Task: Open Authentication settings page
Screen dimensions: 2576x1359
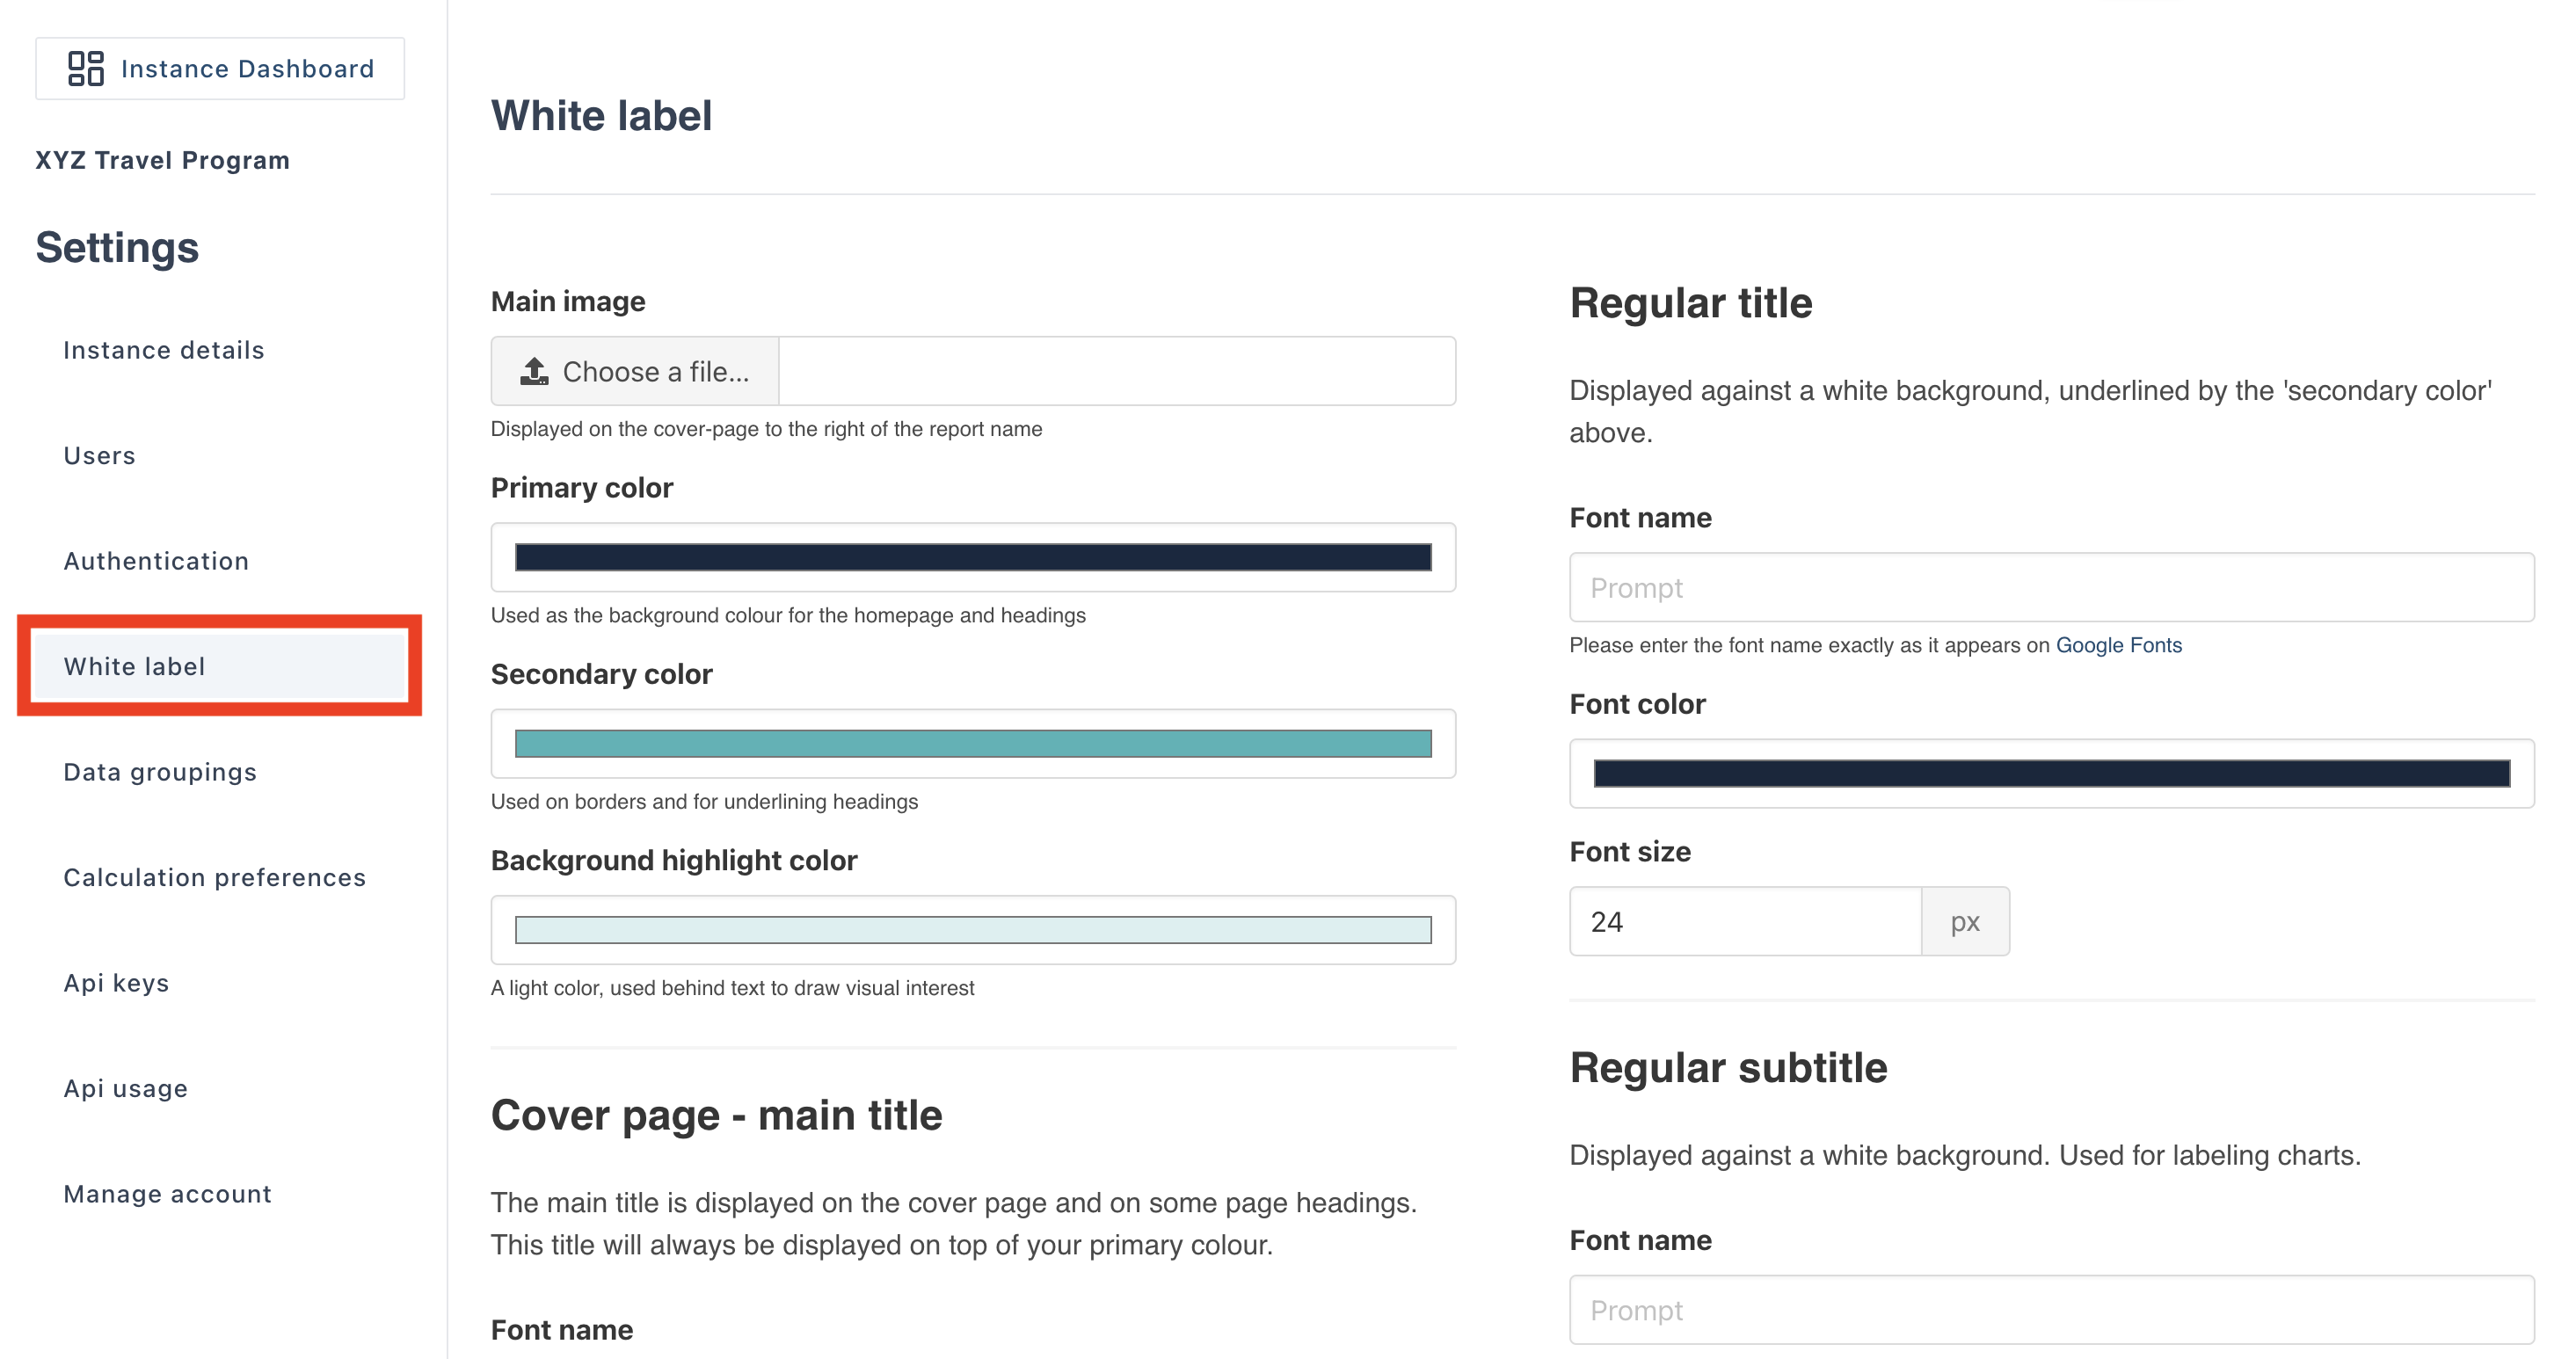Action: point(156,561)
